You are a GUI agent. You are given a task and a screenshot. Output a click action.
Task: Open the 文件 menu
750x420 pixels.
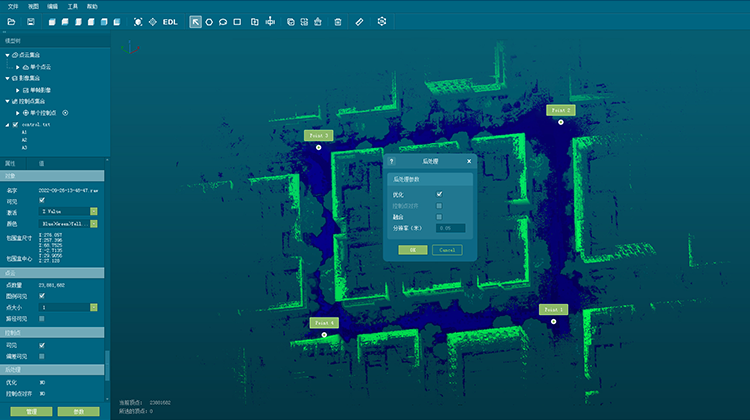(x=13, y=6)
